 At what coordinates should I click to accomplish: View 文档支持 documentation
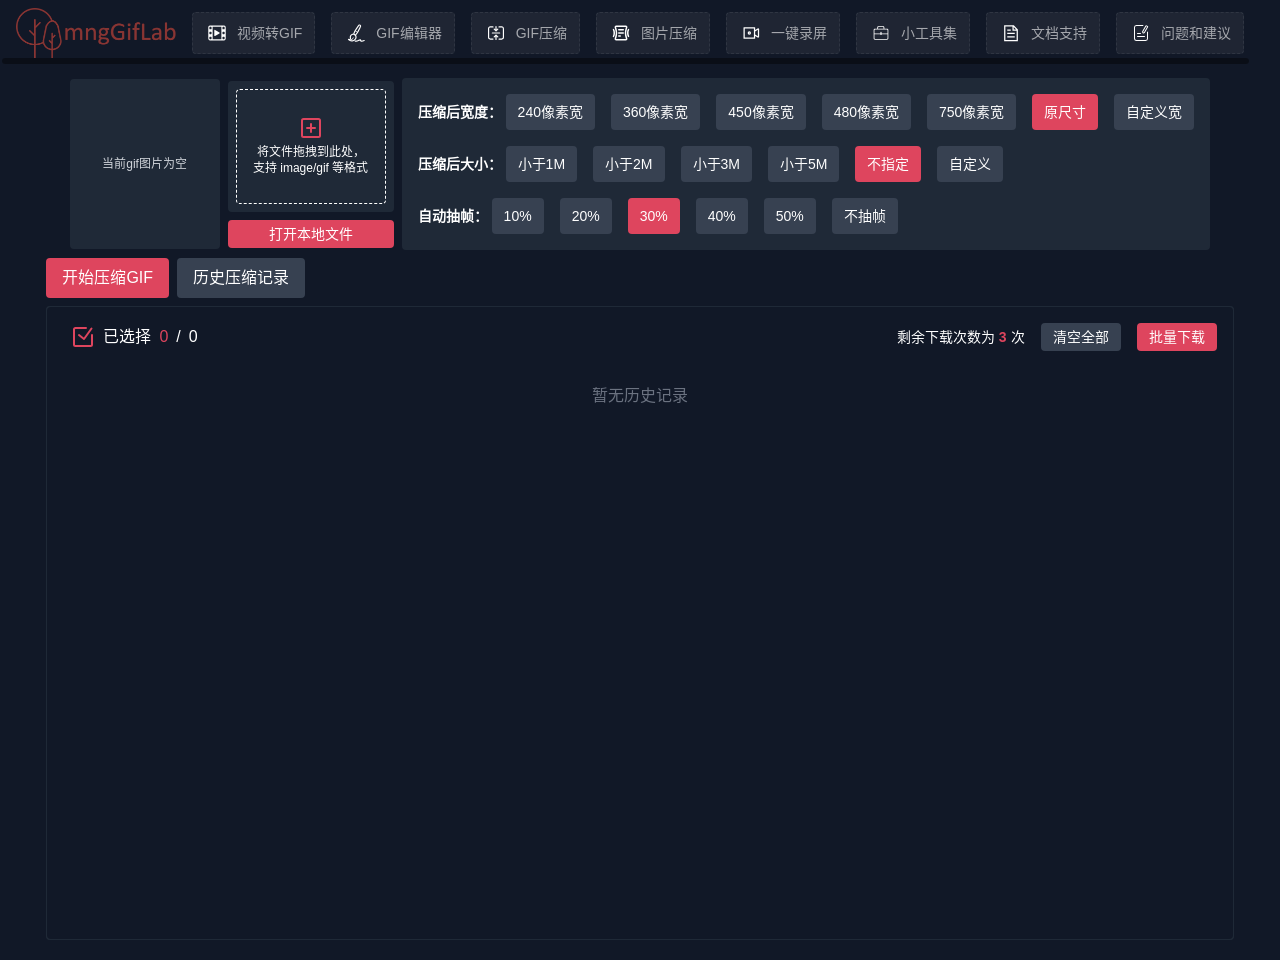[1043, 33]
